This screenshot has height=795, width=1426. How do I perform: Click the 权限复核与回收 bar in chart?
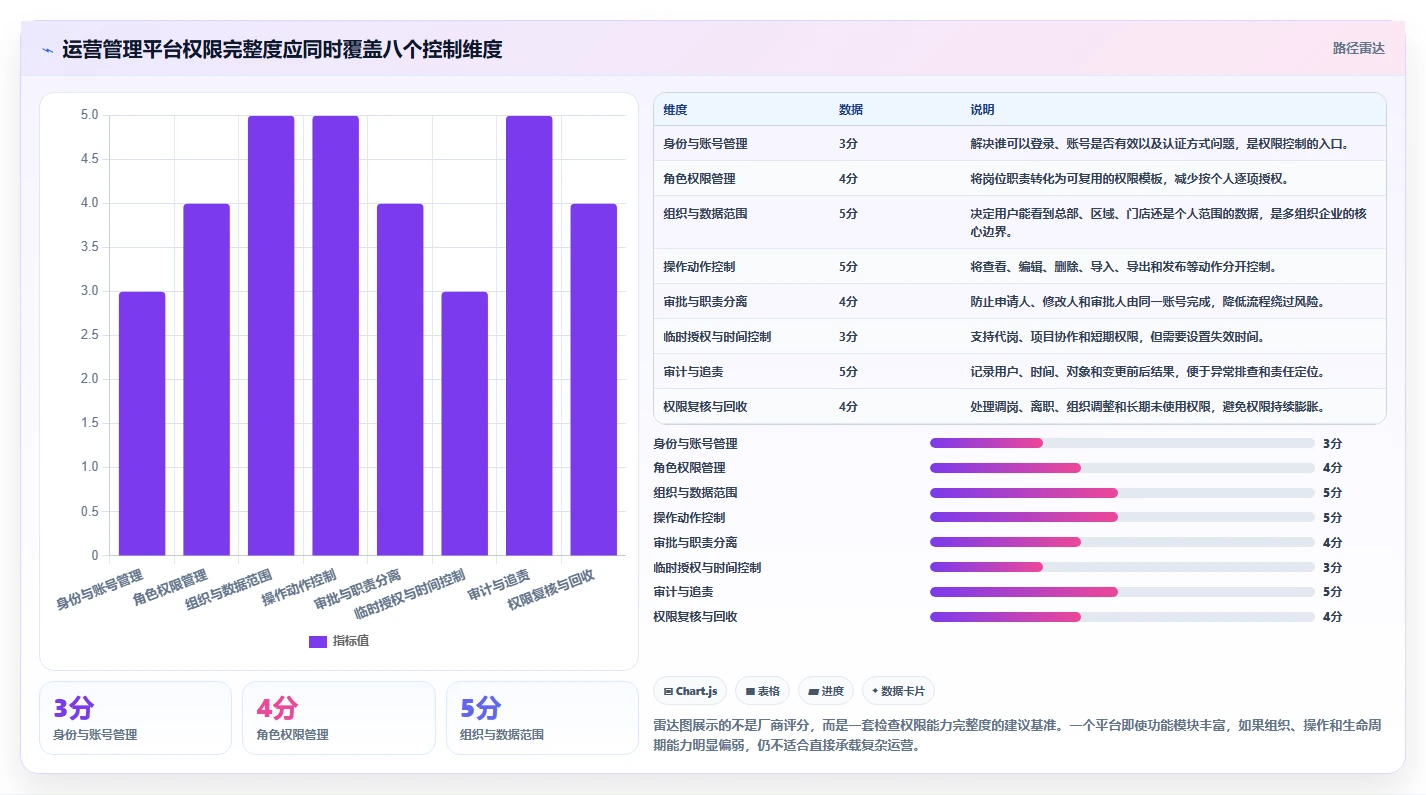tap(593, 379)
